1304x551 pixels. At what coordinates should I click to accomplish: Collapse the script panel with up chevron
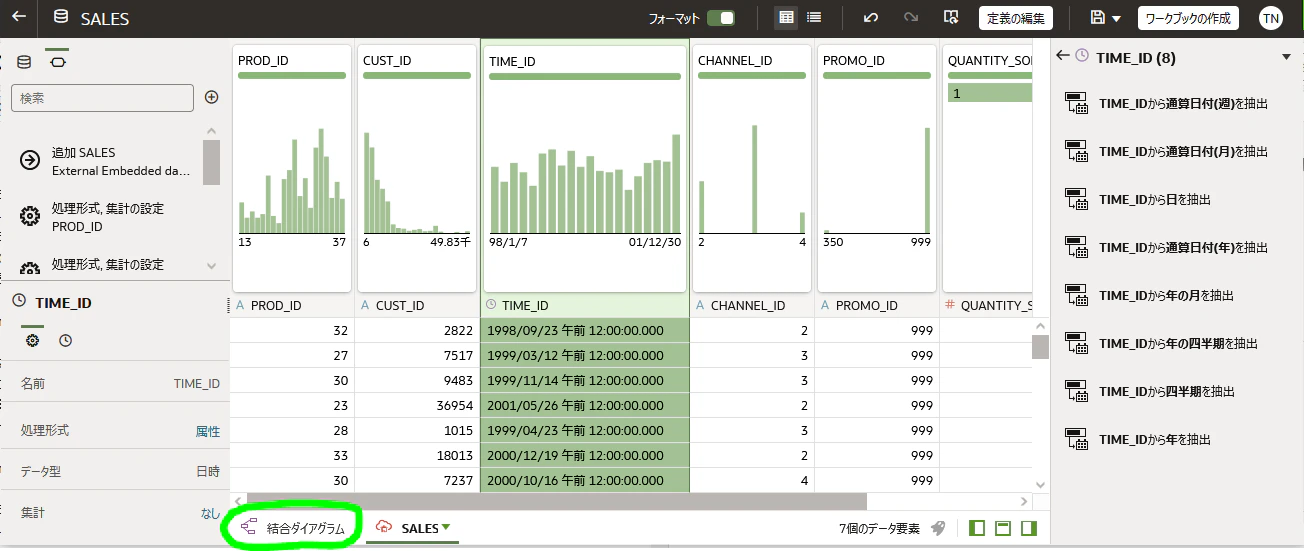coord(211,130)
